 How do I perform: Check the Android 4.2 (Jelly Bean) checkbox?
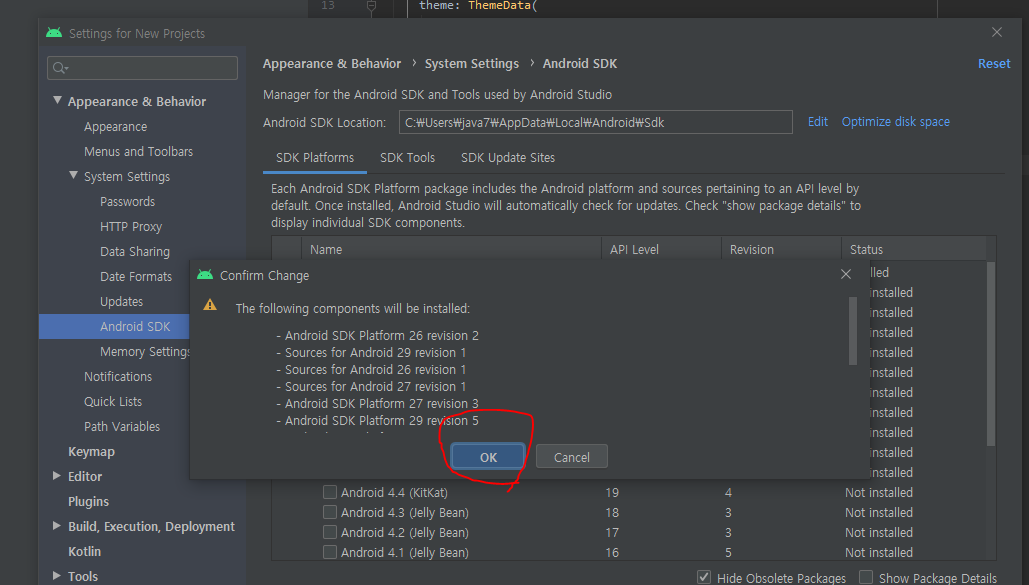point(330,532)
